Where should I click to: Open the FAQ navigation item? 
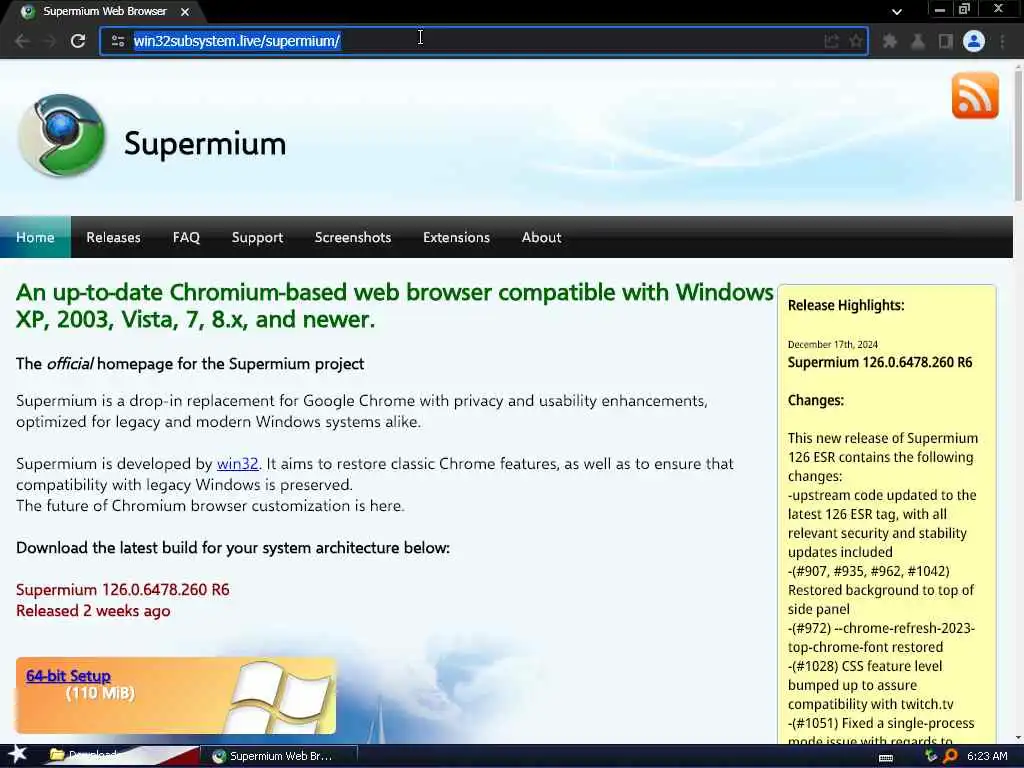[x=186, y=237]
